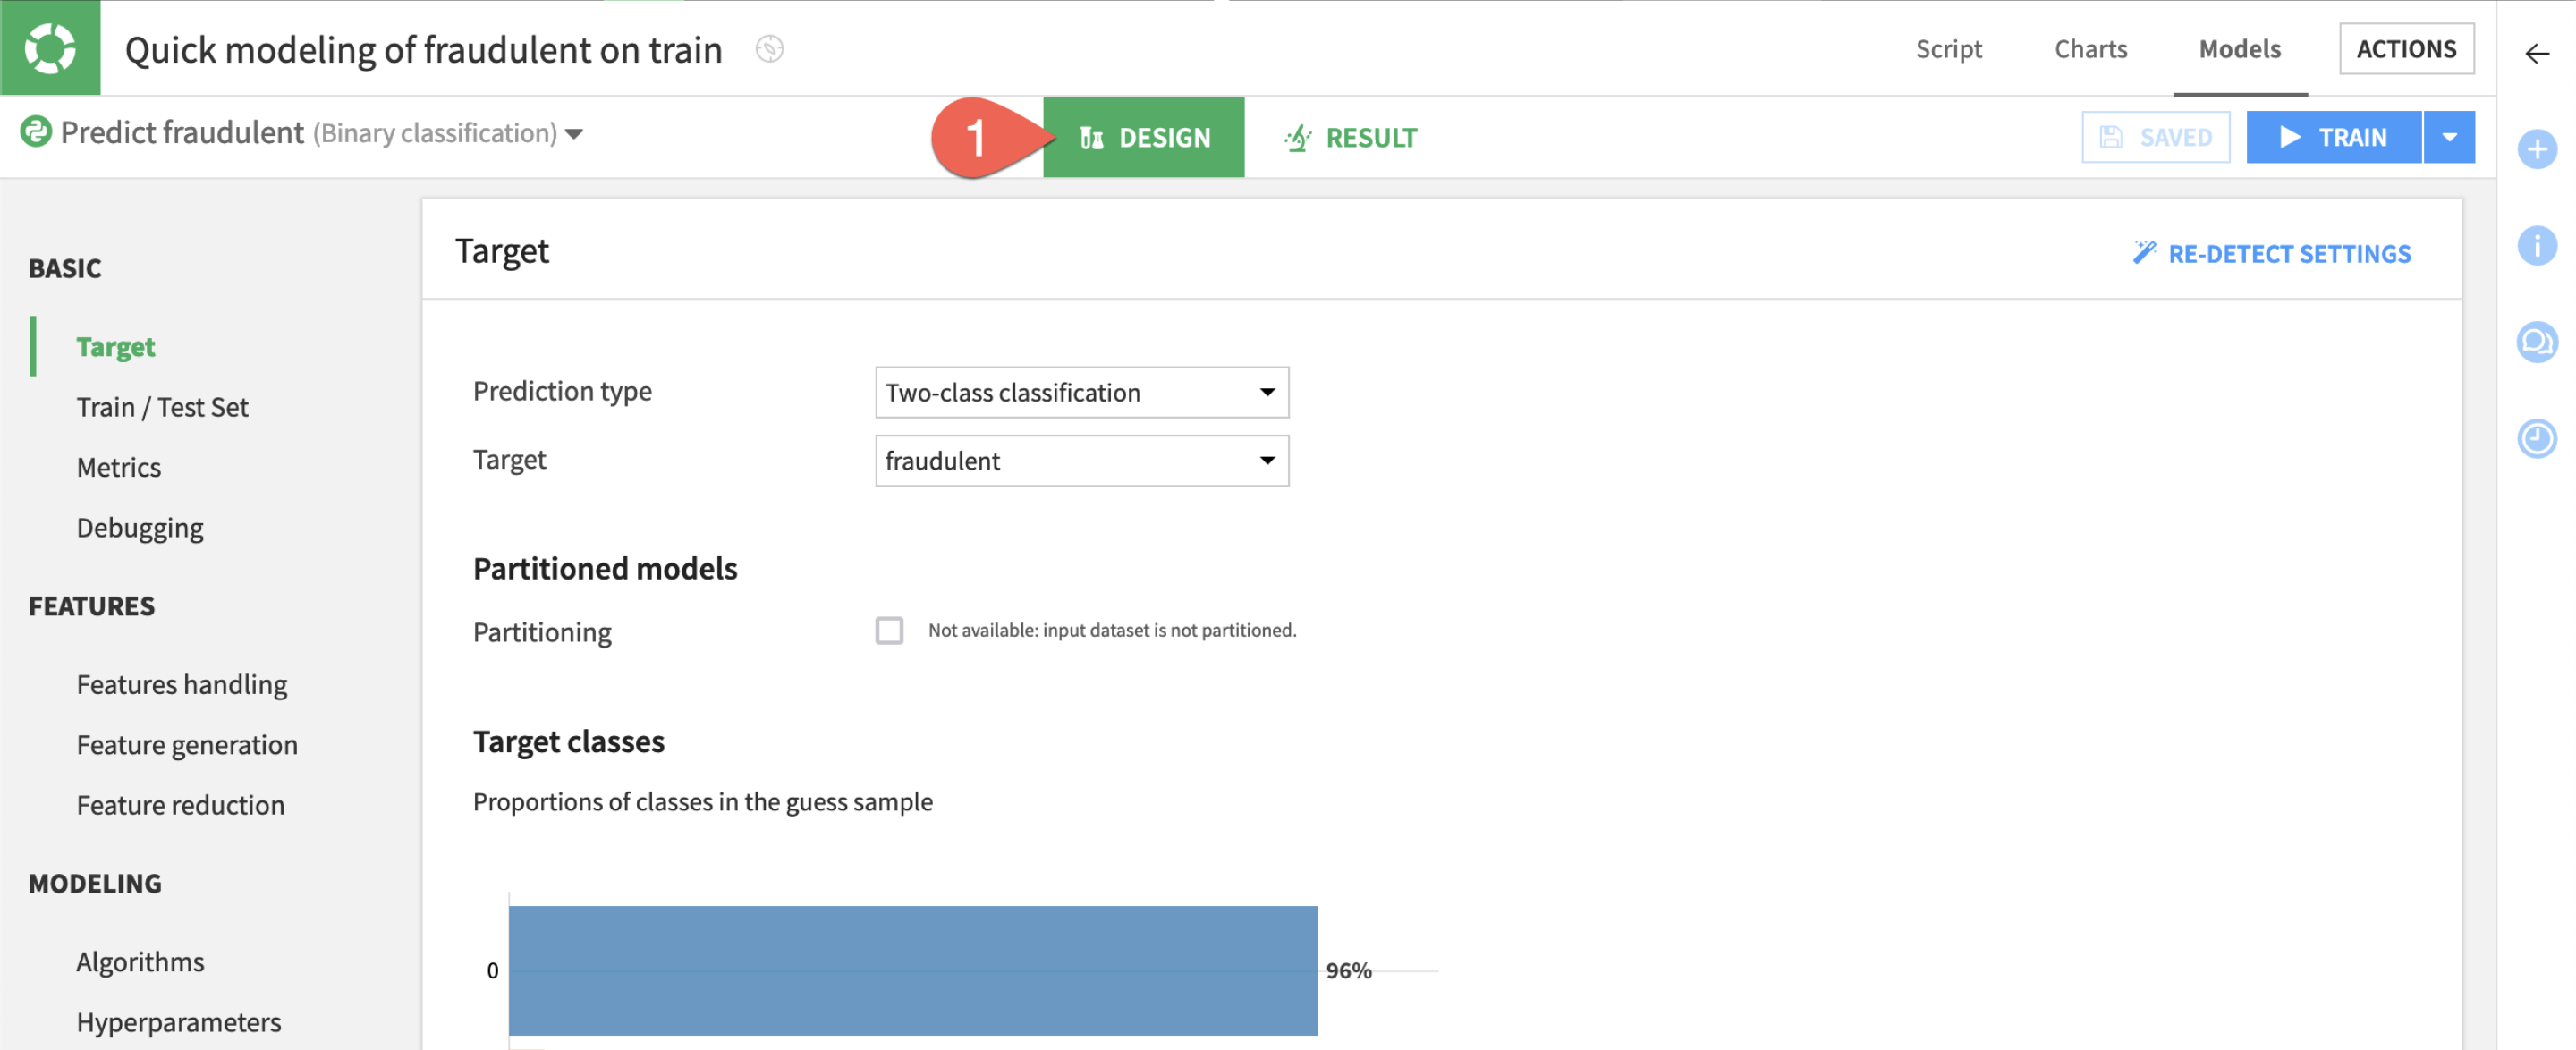This screenshot has width=2576, height=1050.
Task: Go to the Charts tab
Action: [2090, 49]
